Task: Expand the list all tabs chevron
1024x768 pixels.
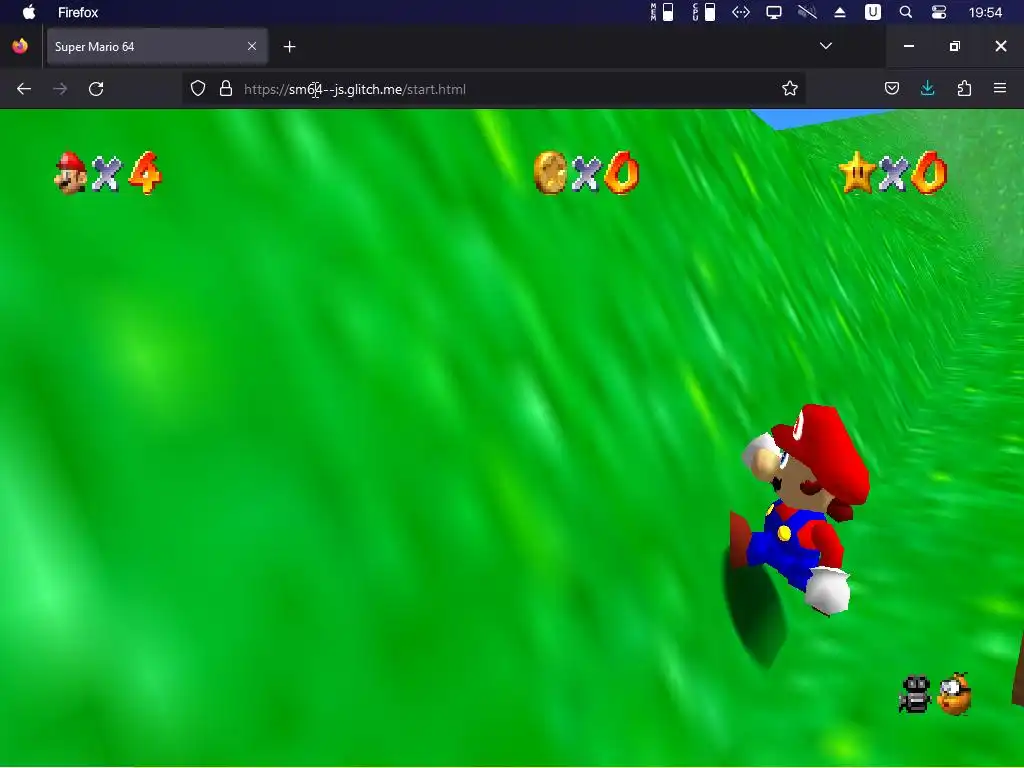Action: pyautogui.click(x=825, y=46)
